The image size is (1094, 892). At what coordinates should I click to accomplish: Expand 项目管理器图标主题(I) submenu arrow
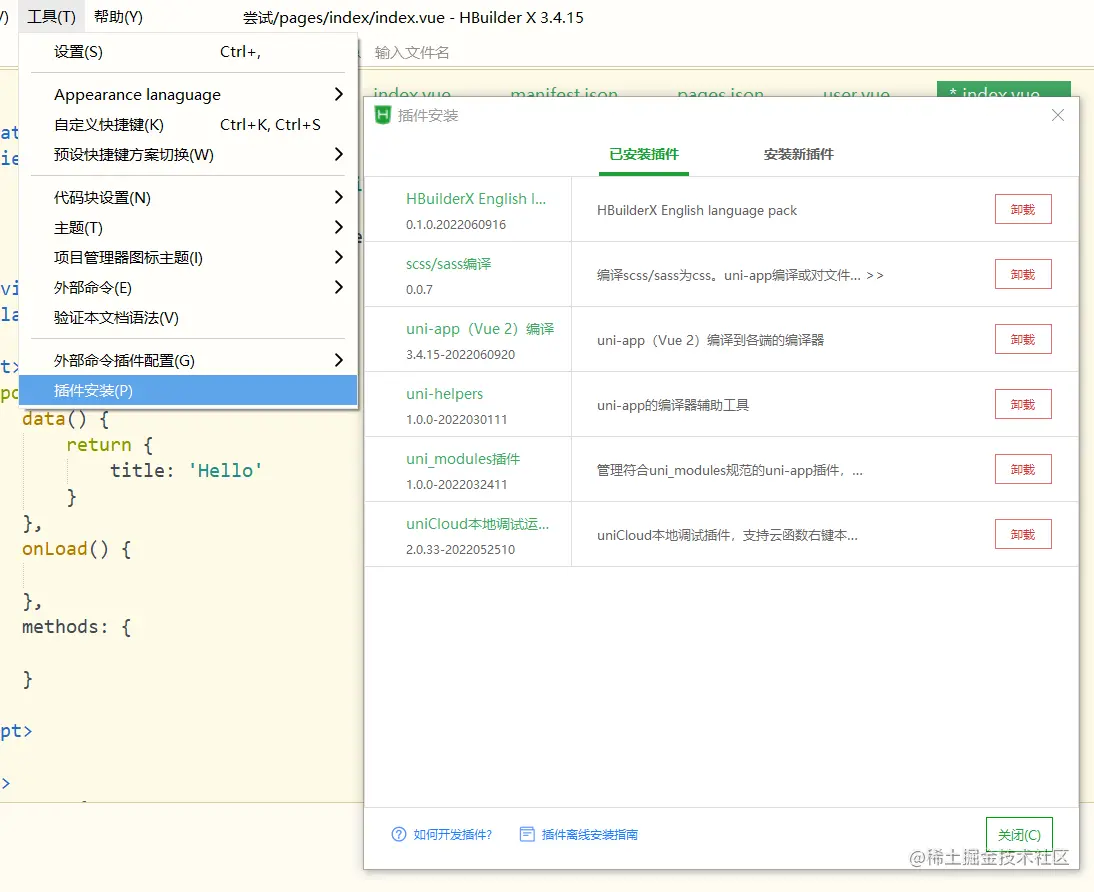[x=338, y=258]
